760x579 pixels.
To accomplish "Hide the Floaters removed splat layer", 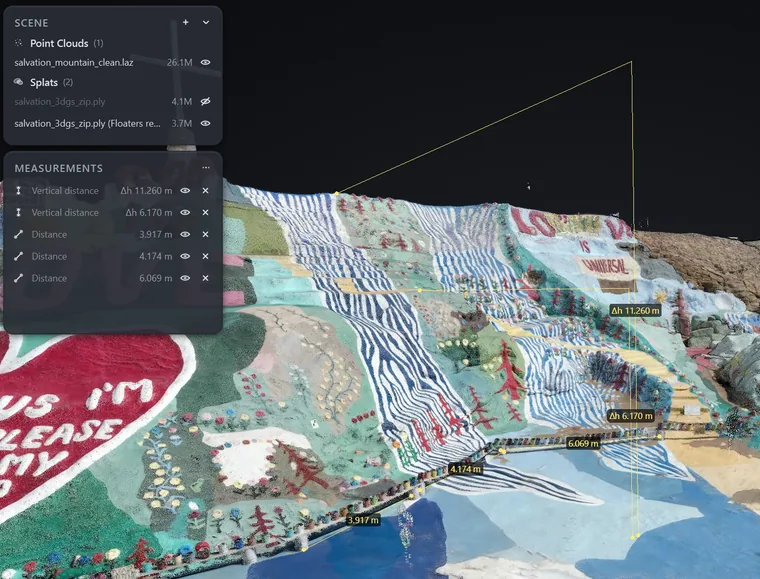I will tap(206, 123).
